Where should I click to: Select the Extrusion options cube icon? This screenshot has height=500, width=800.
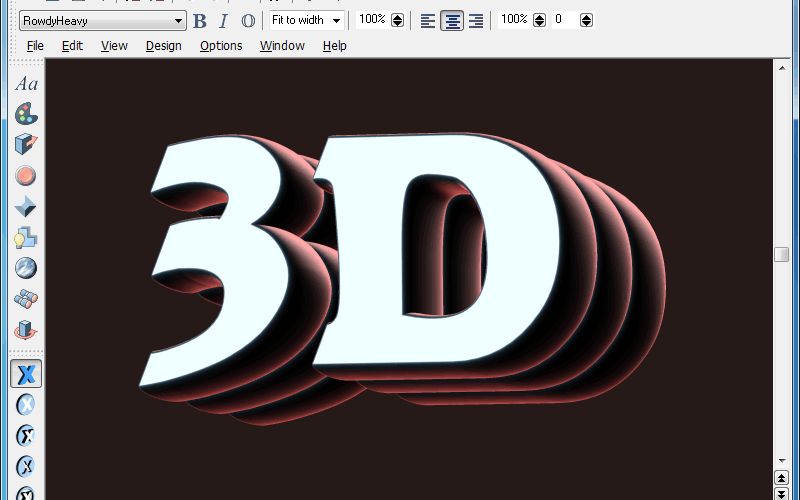pos(26,145)
